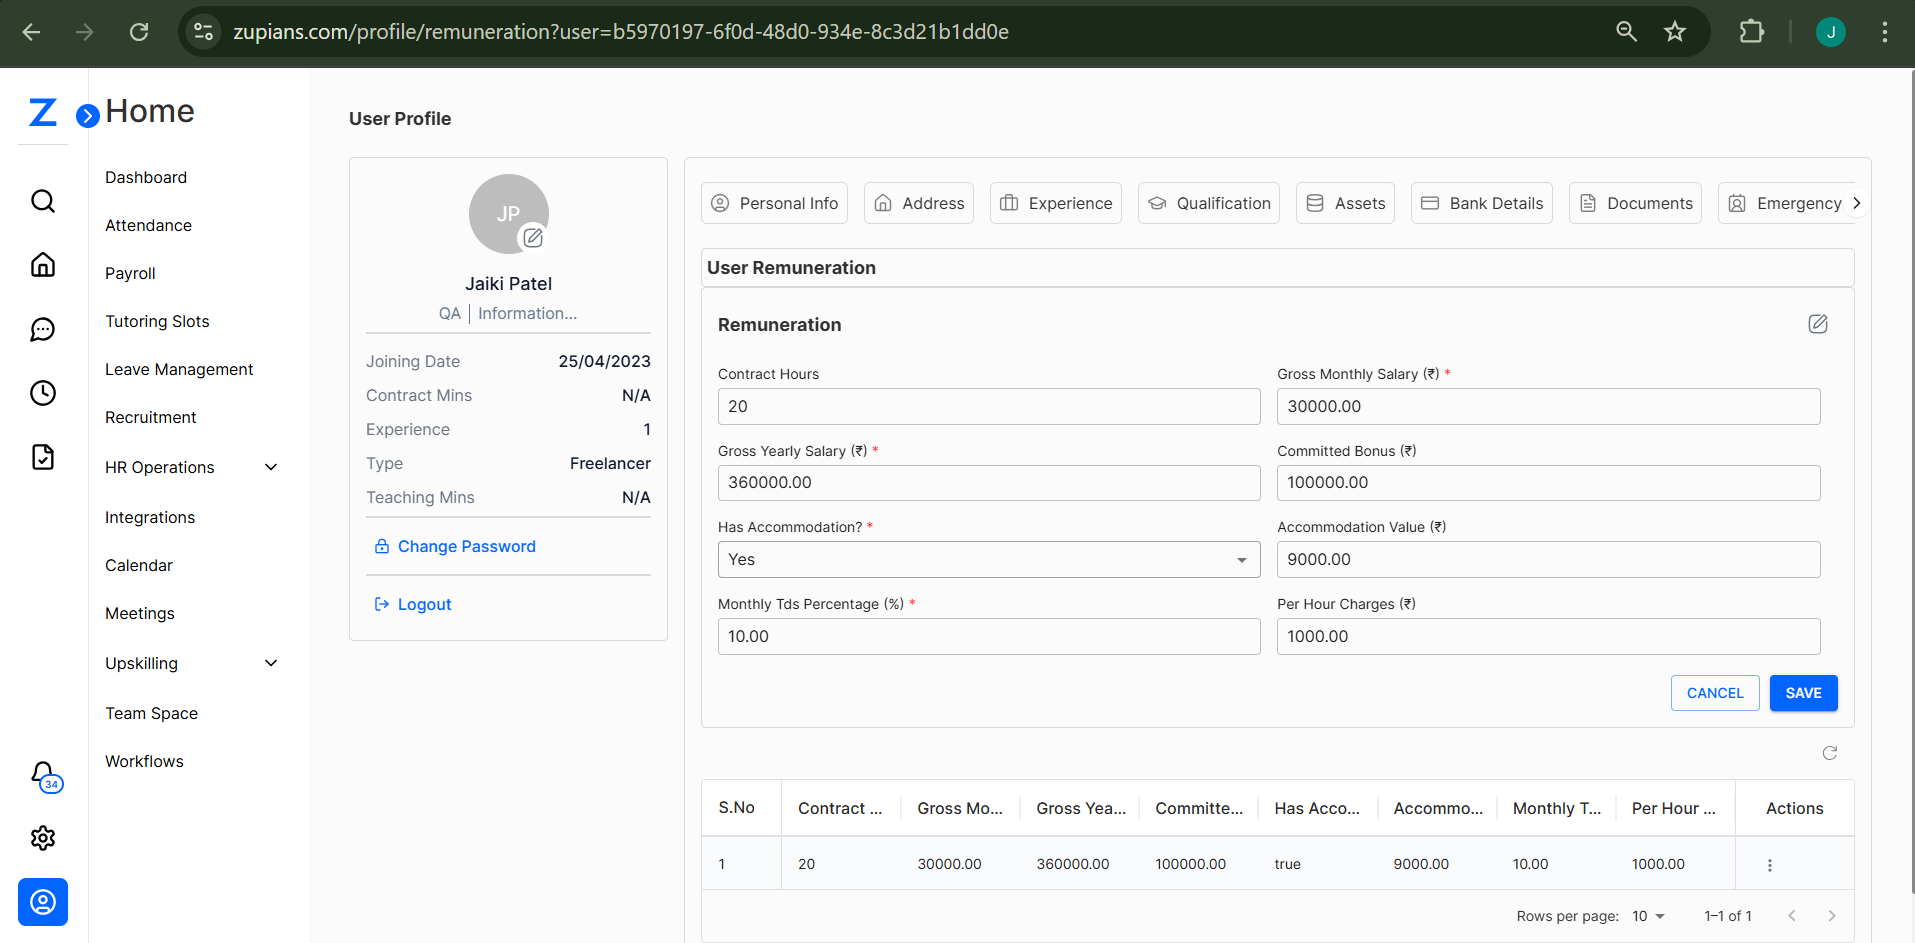Switch to the Bank Details tab

click(1481, 203)
